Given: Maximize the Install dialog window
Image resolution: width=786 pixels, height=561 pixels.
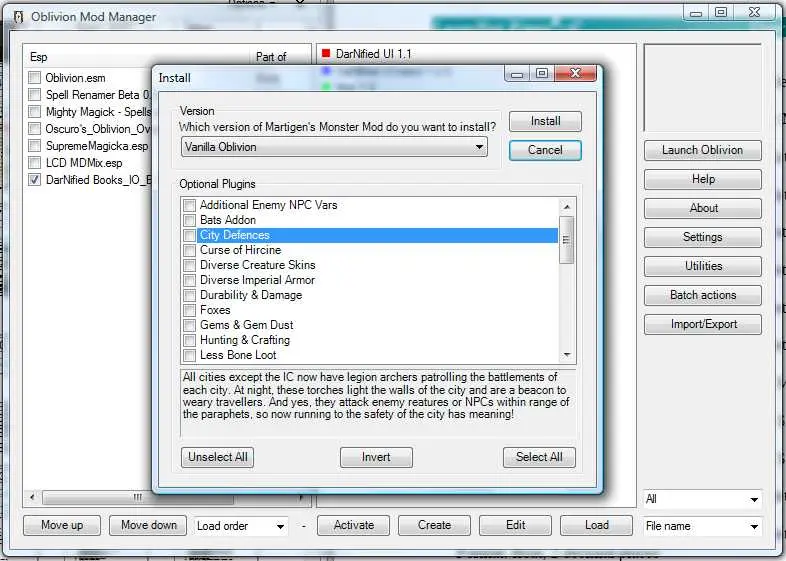Looking at the screenshot, I should coord(542,73).
